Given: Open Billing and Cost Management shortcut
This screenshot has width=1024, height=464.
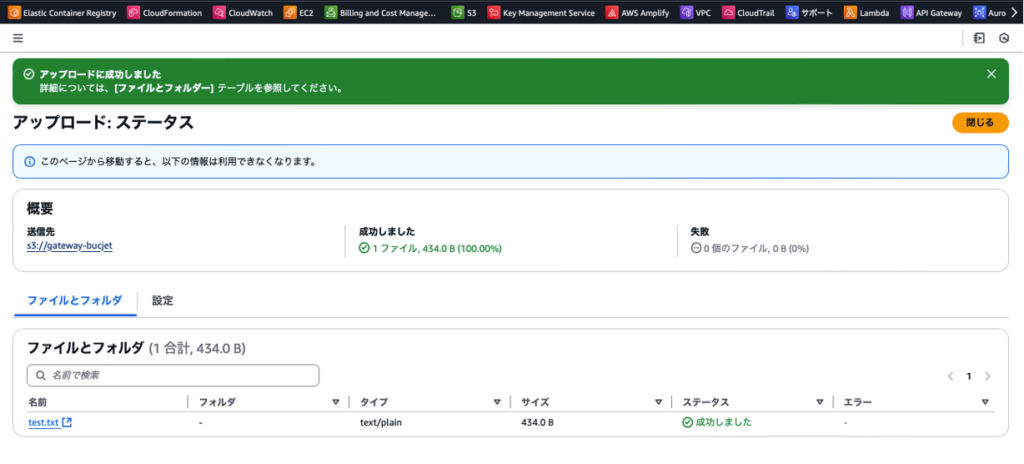Looking at the screenshot, I should 381,12.
